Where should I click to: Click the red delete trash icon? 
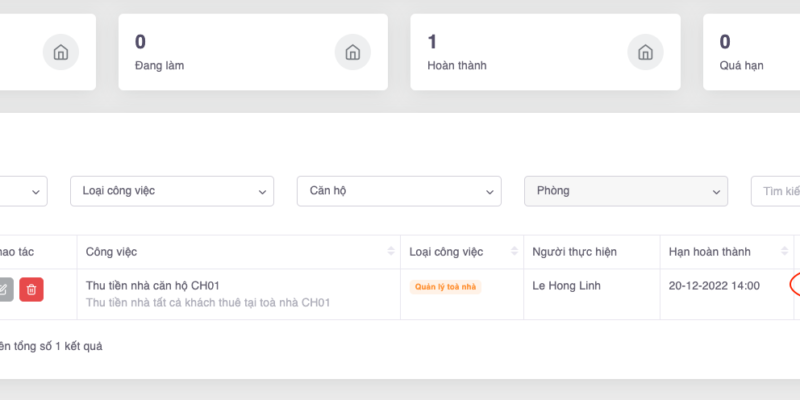(x=31, y=289)
